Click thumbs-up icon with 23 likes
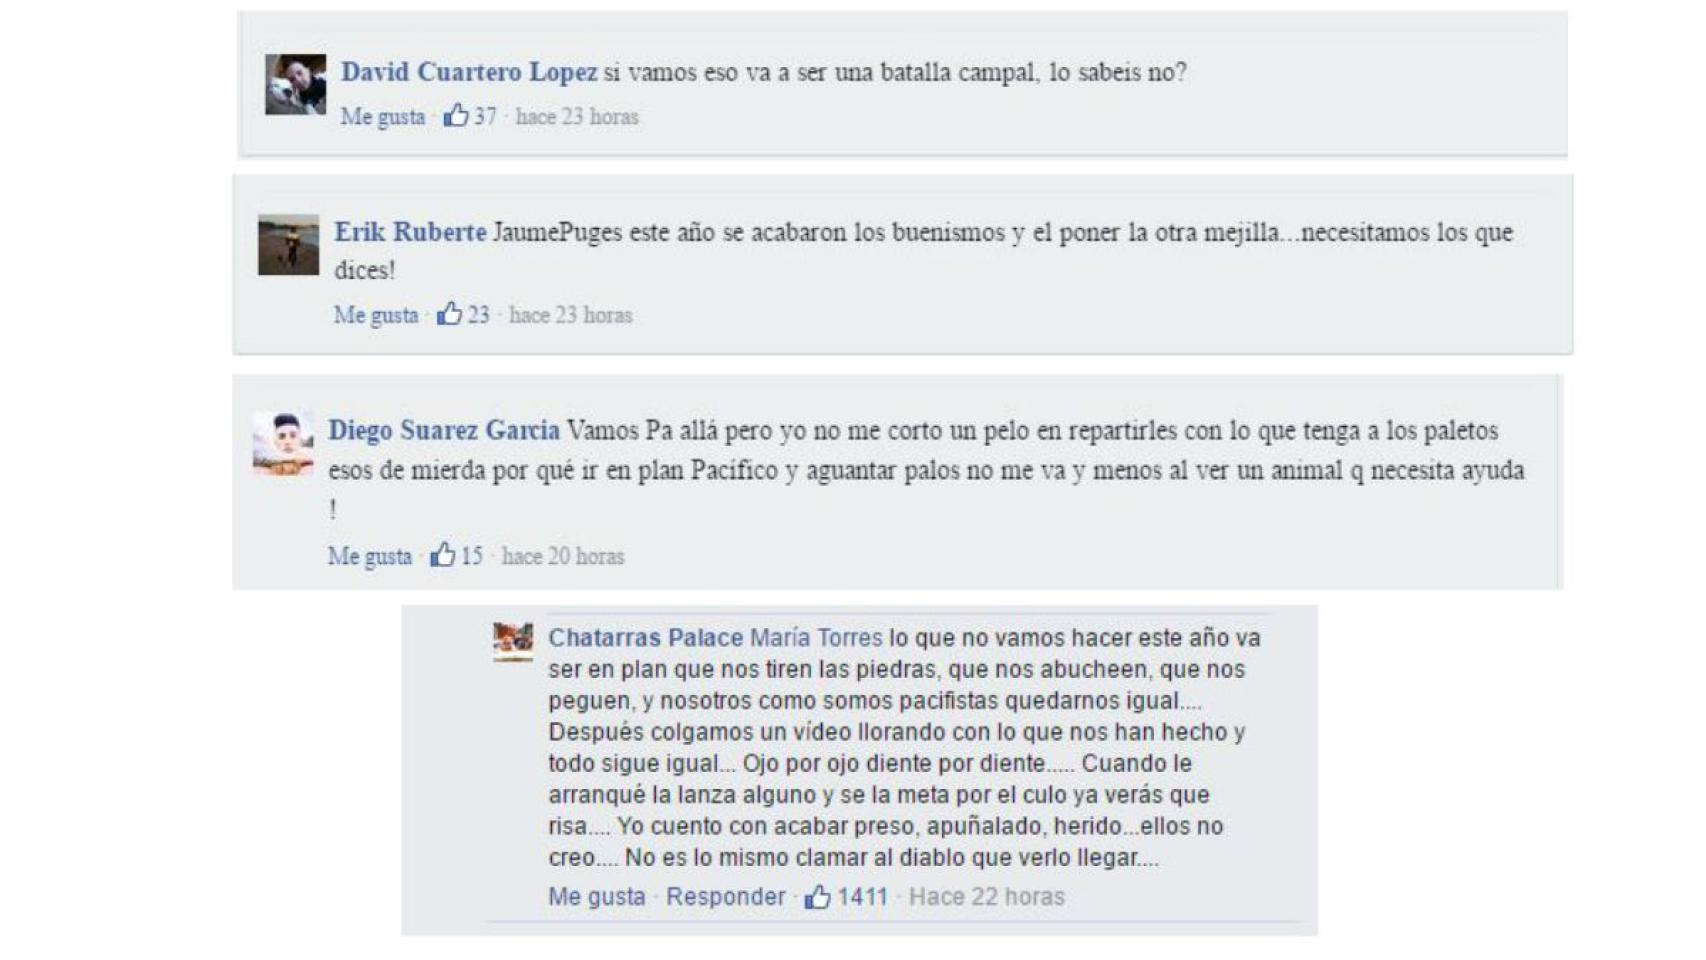1706x960 pixels. 449,313
